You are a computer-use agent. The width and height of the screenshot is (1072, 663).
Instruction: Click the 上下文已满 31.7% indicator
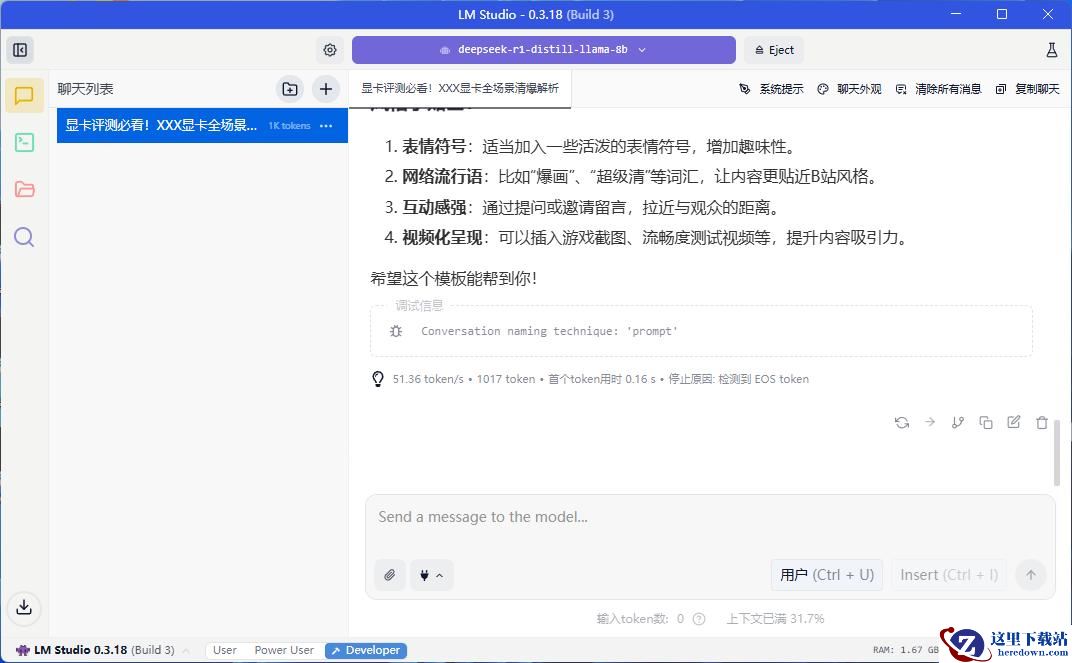(x=775, y=619)
